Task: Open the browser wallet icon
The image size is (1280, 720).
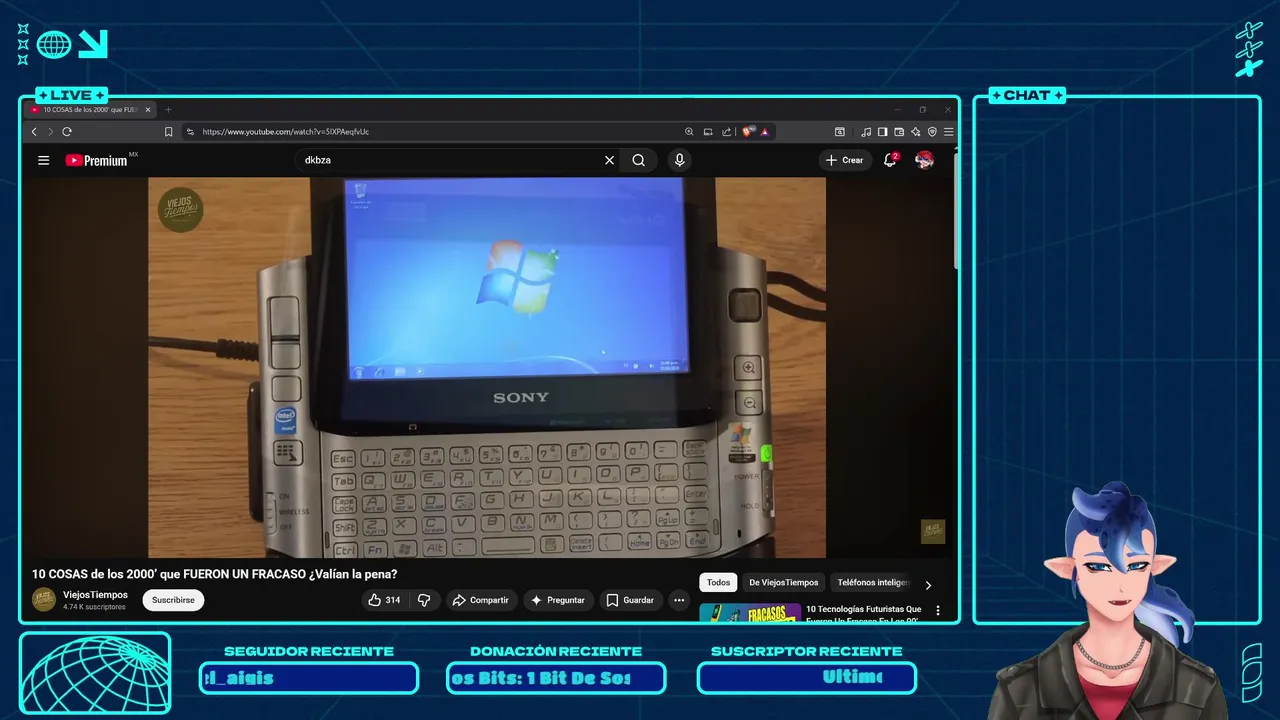Action: pyautogui.click(x=899, y=132)
